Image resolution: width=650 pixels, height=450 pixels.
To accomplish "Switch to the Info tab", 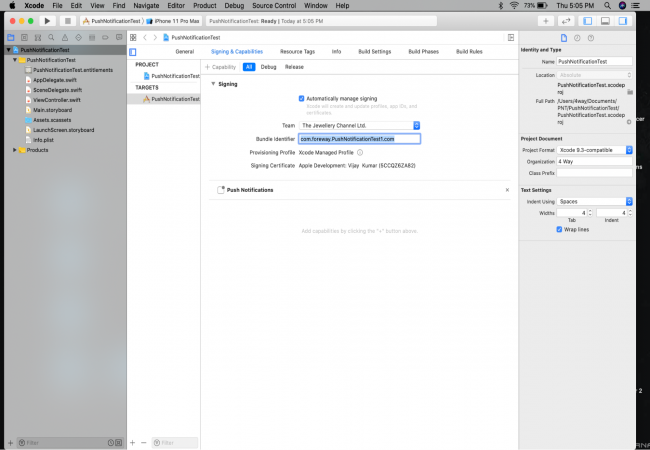I will pyautogui.click(x=336, y=51).
